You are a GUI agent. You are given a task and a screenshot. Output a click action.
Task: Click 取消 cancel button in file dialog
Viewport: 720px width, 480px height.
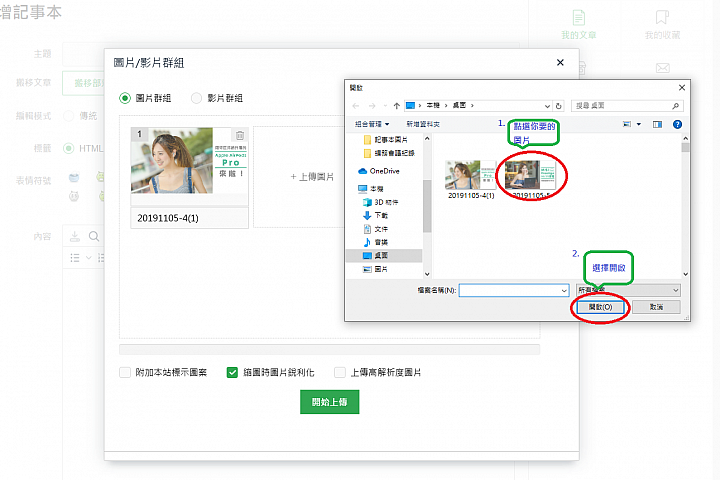[656, 307]
